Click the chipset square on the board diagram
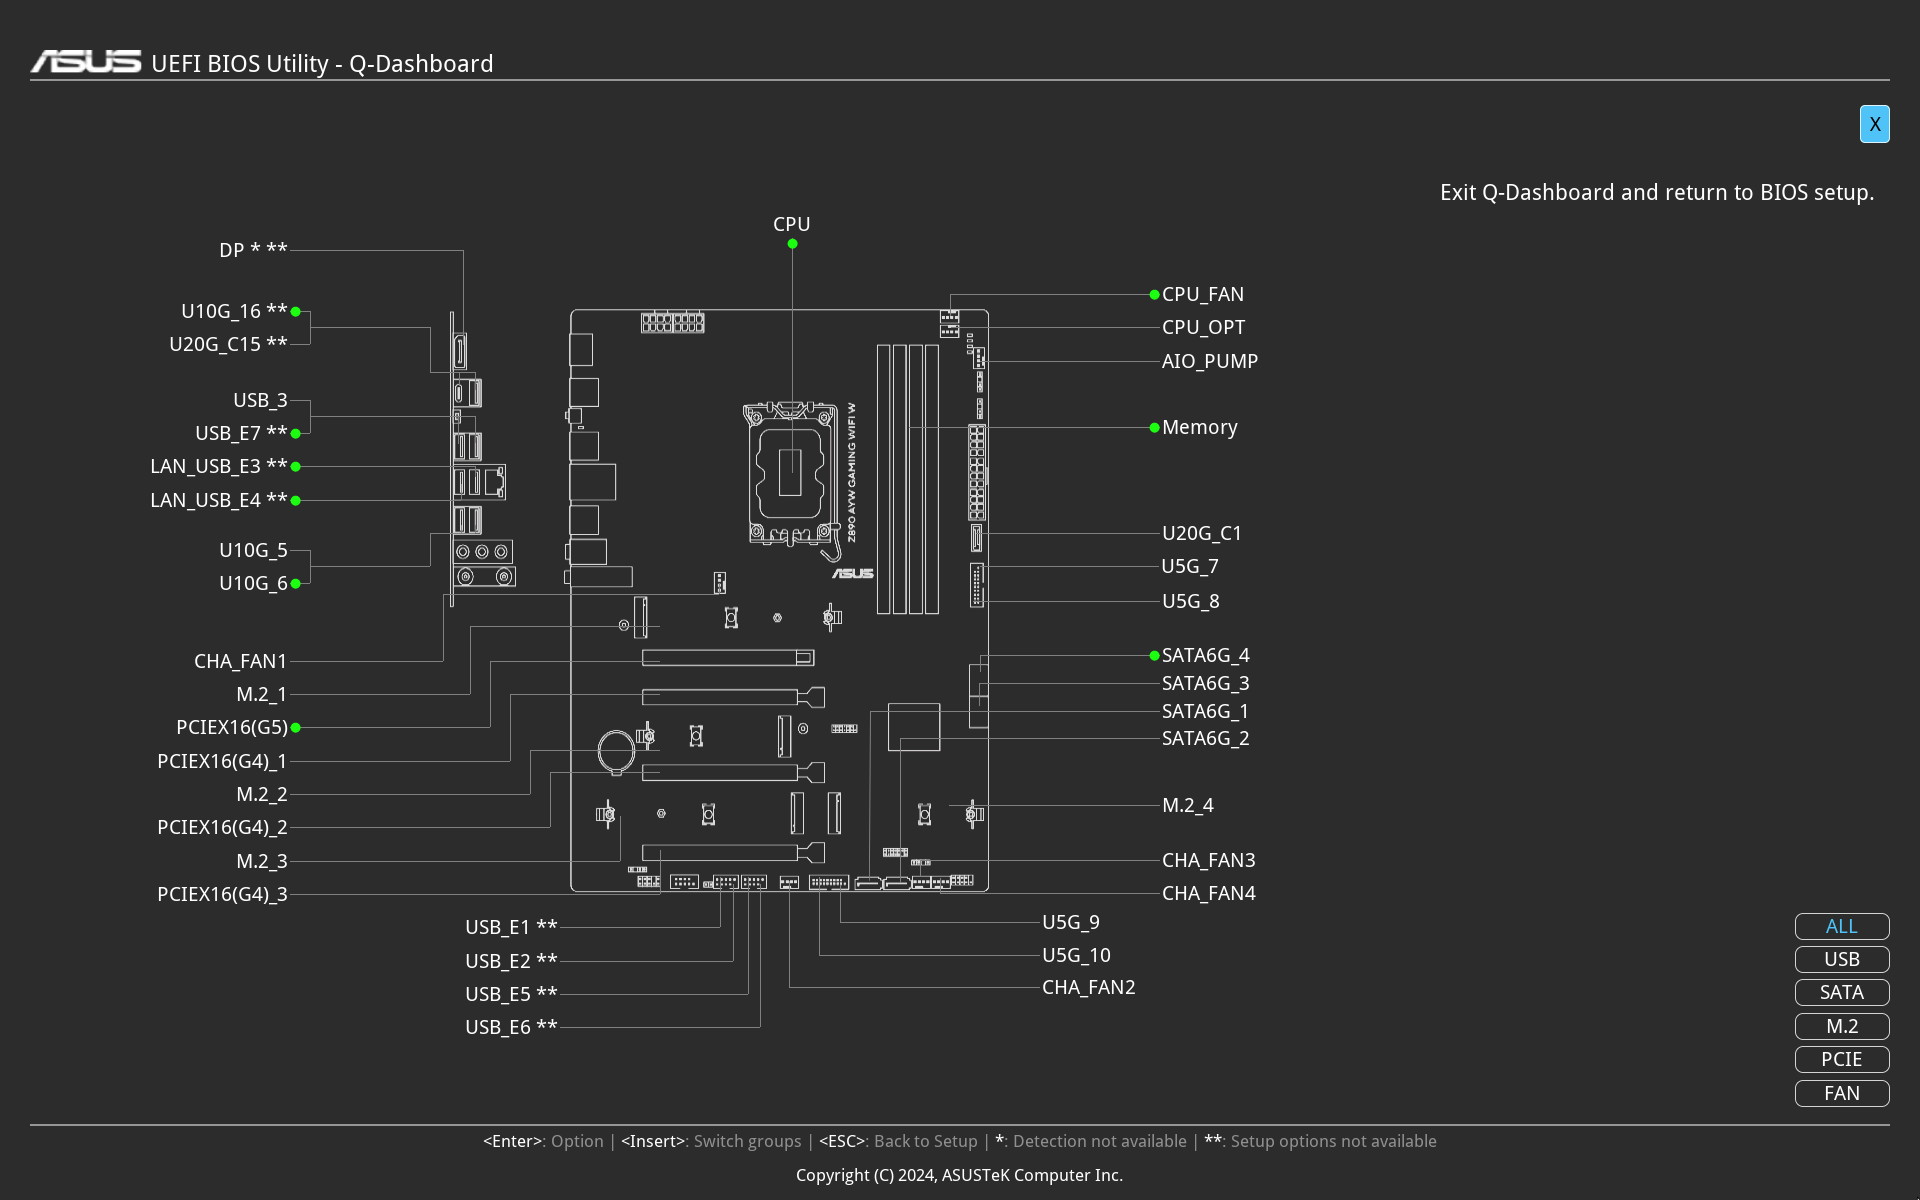The height and width of the screenshot is (1200, 1920). coord(914,727)
